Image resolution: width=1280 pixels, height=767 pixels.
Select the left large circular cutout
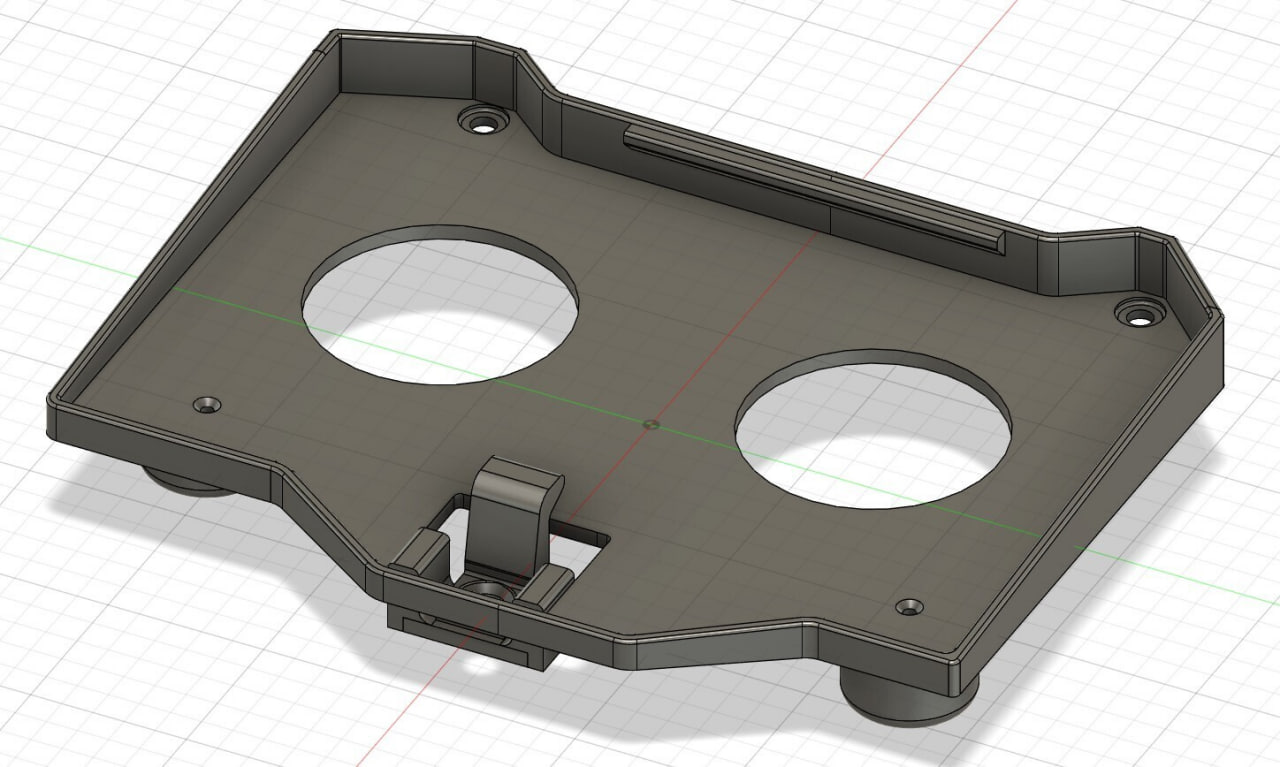tap(440, 304)
